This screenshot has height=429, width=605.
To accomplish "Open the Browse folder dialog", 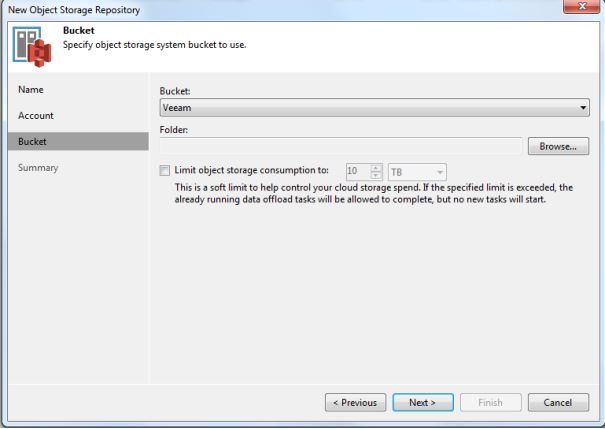I will coord(558,146).
